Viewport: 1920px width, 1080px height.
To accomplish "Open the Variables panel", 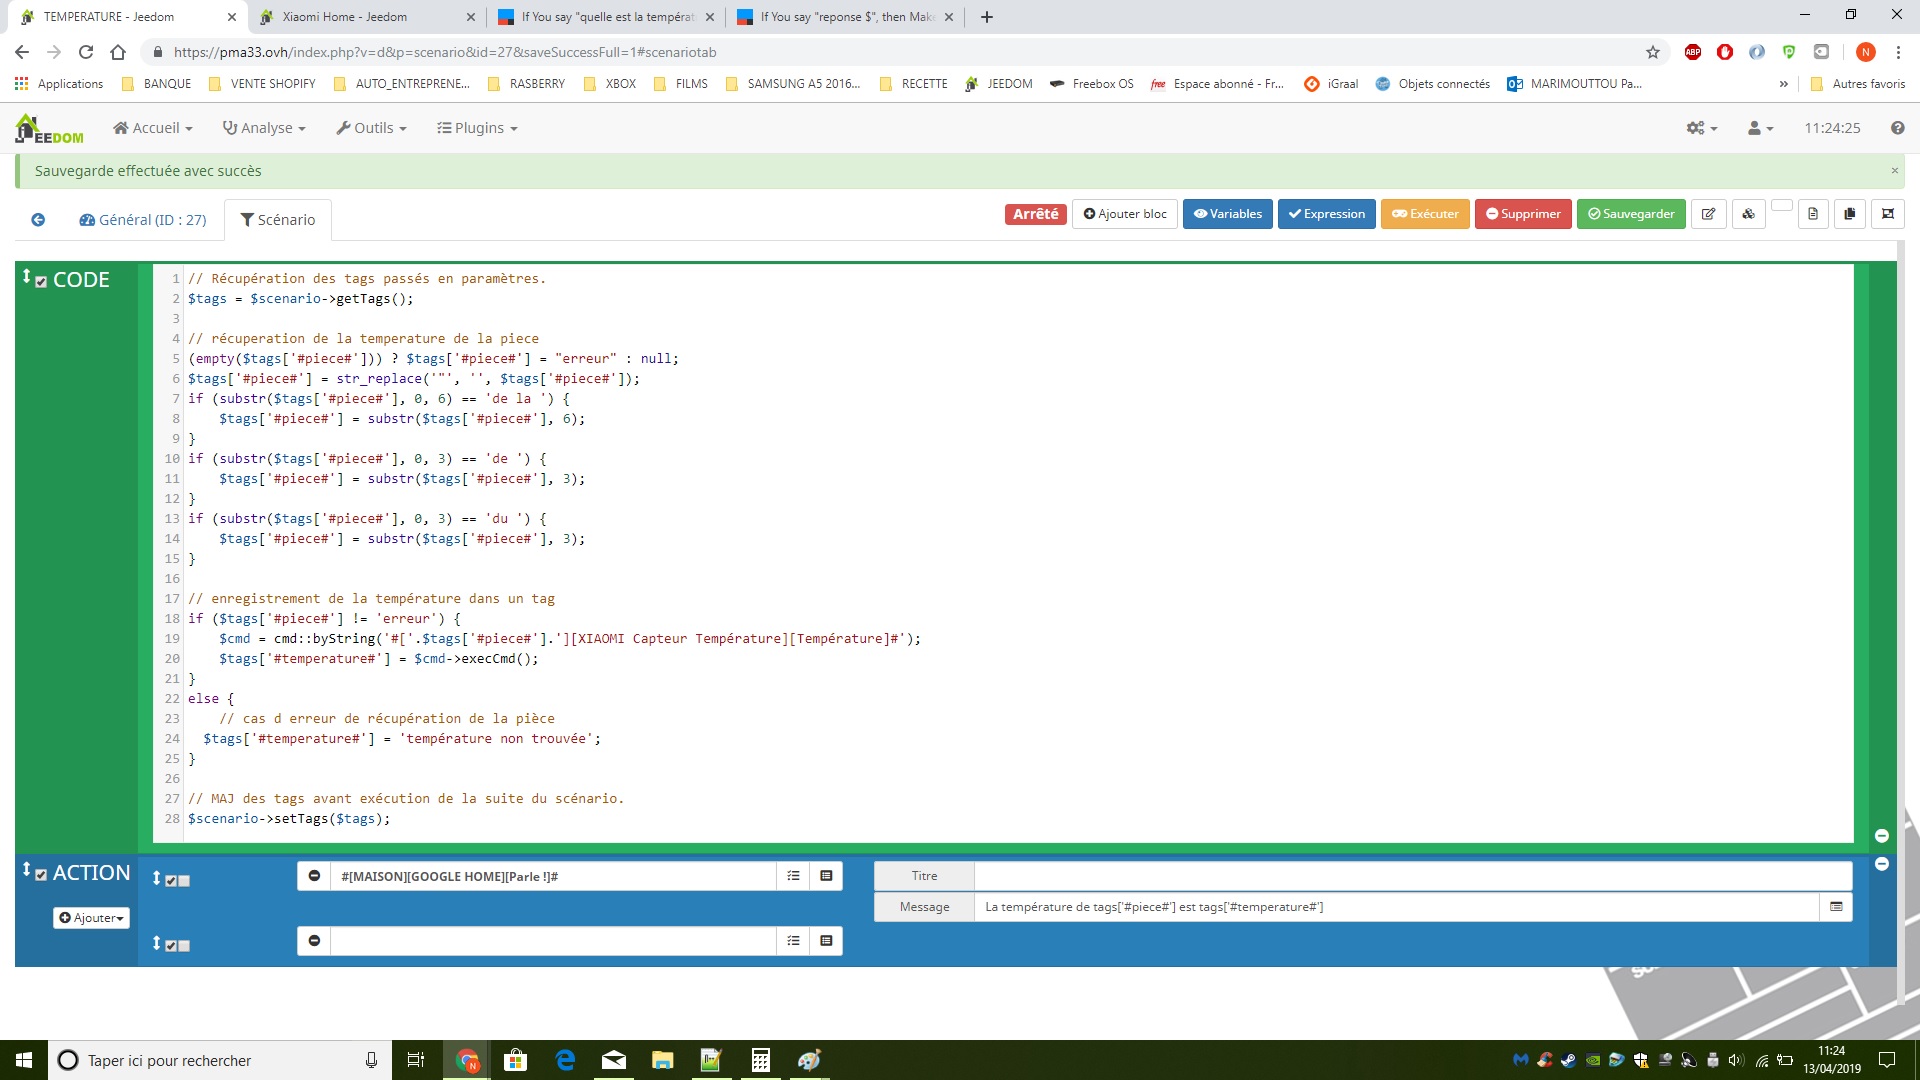I will 1228,214.
